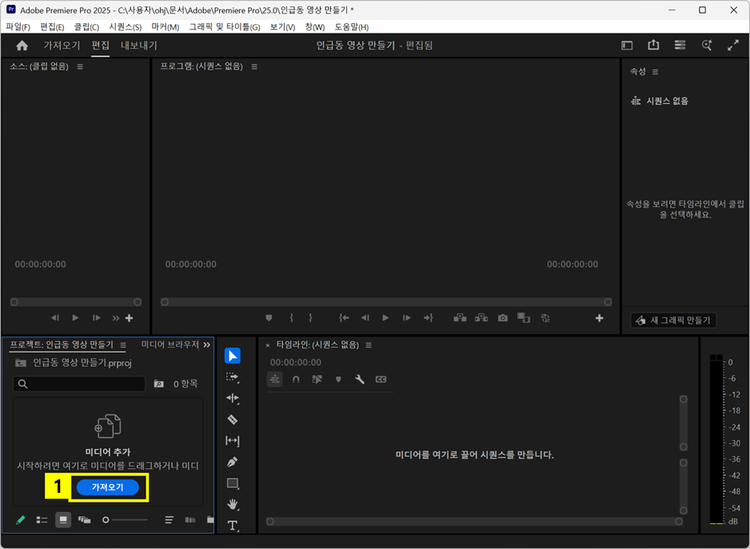Screen dimensions: 750x549
Task: Select the Rectangle shape tool
Action: tap(232, 483)
